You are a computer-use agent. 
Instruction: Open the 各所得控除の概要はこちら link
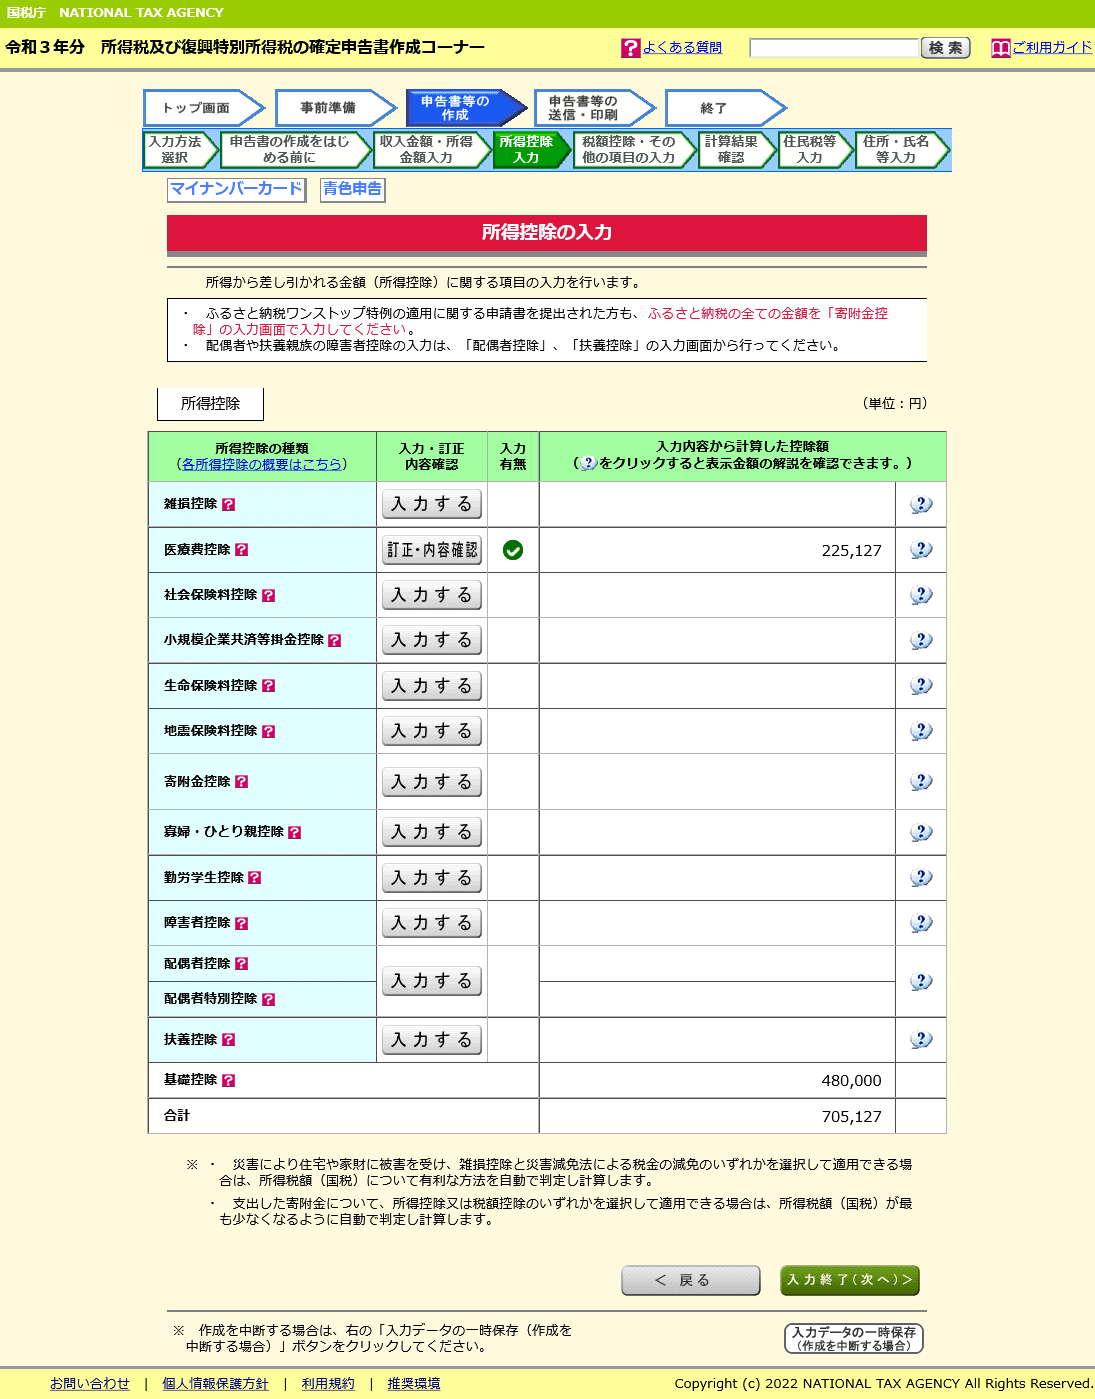[x=262, y=464]
